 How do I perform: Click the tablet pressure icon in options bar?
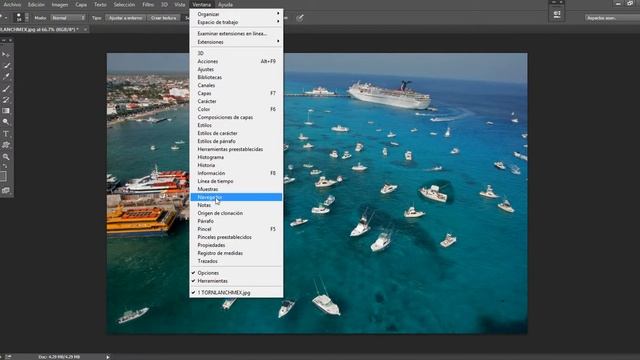pyautogui.click(x=300, y=18)
